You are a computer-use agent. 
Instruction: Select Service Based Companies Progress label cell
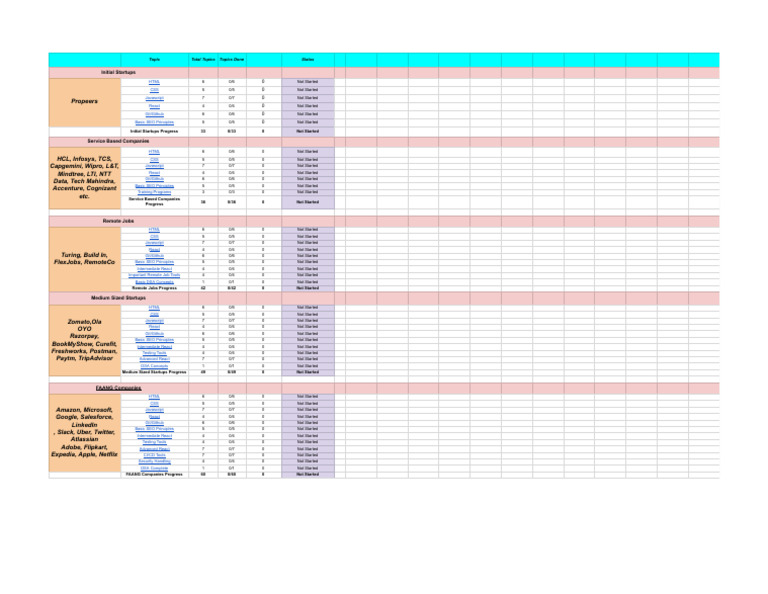(x=154, y=202)
